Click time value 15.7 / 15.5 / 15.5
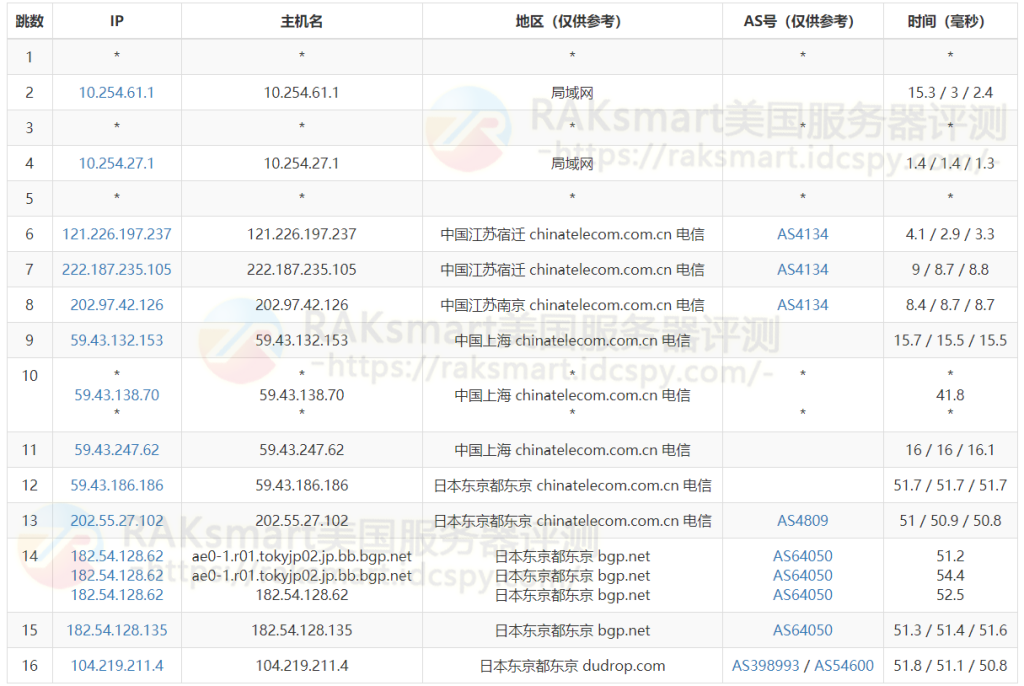Screen dimensions: 1024x686 click(x=950, y=340)
